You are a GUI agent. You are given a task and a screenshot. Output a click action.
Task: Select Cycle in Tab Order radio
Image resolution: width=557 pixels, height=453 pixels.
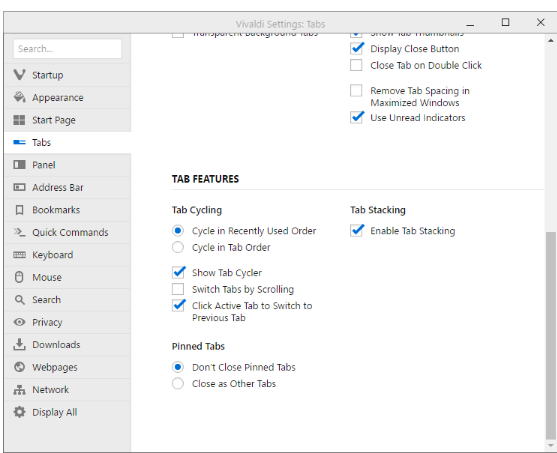[178, 247]
